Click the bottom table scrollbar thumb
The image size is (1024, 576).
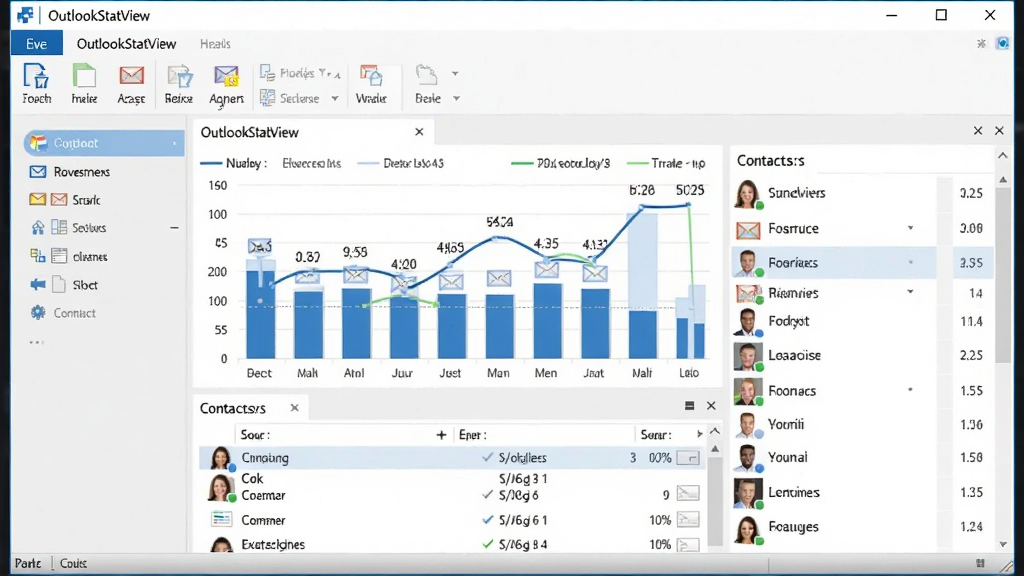pos(715,500)
